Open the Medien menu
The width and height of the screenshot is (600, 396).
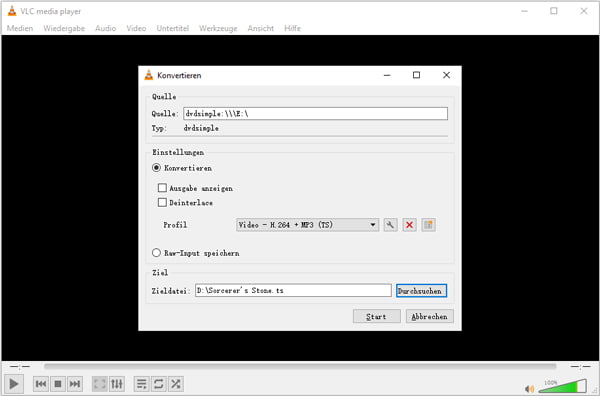[x=20, y=28]
